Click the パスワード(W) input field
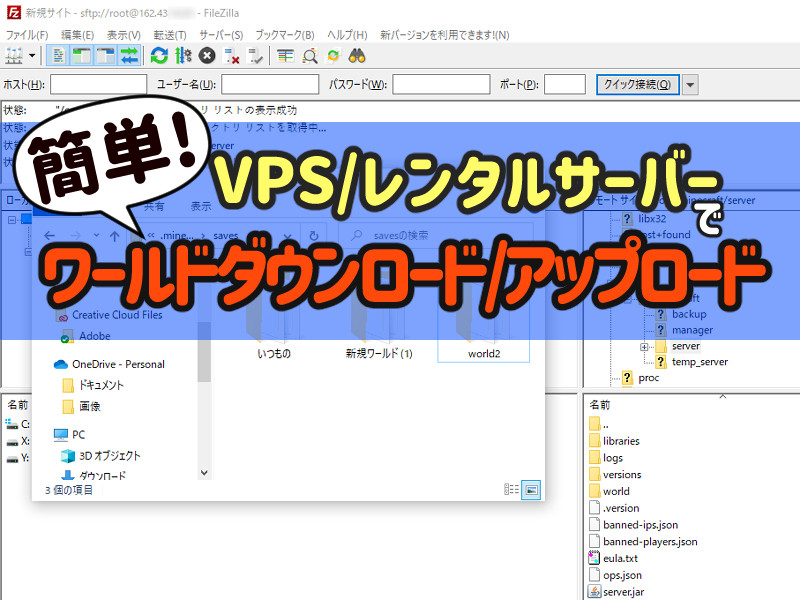This screenshot has height=600, width=800. (441, 85)
